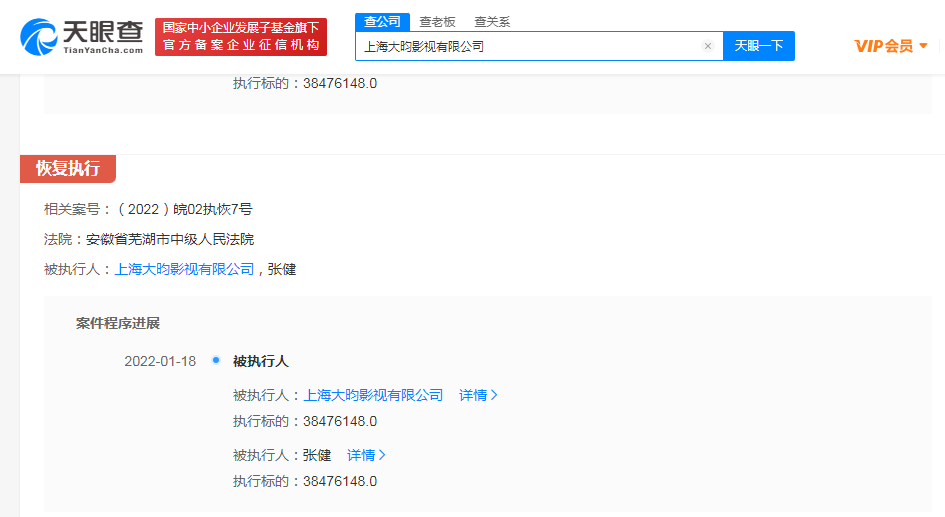The height and width of the screenshot is (517, 945).
Task: Select case number text (2022)皖02执恢7号
Action: point(183,210)
